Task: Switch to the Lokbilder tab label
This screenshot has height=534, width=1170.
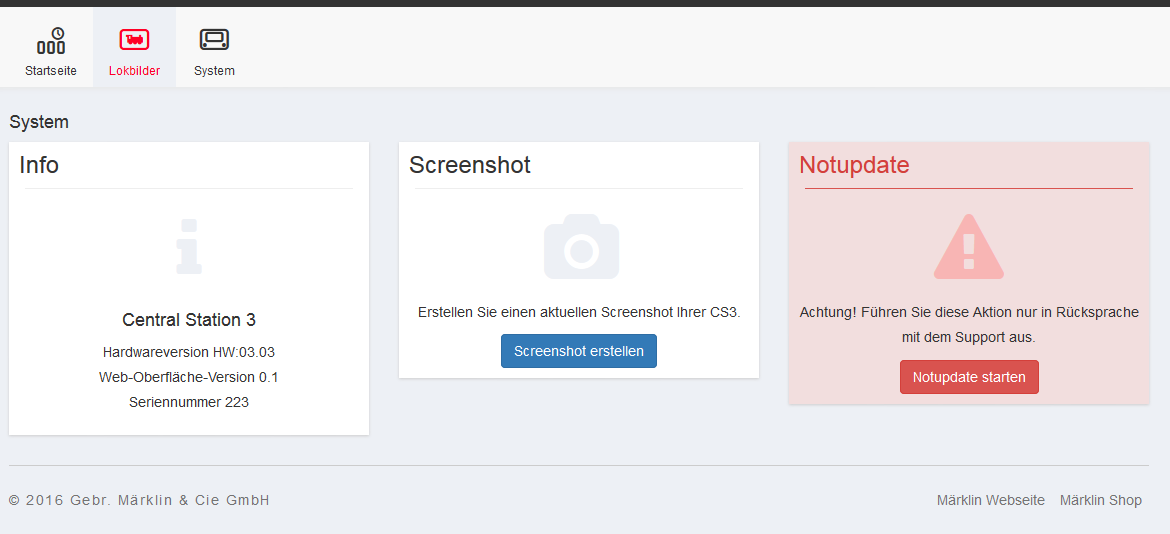Action: (134, 71)
